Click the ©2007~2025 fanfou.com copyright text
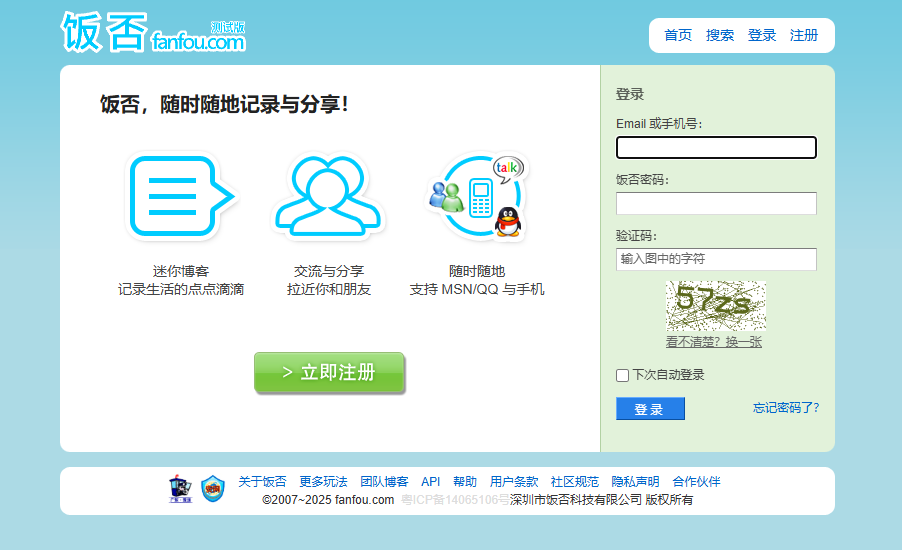The image size is (902, 550). point(328,499)
